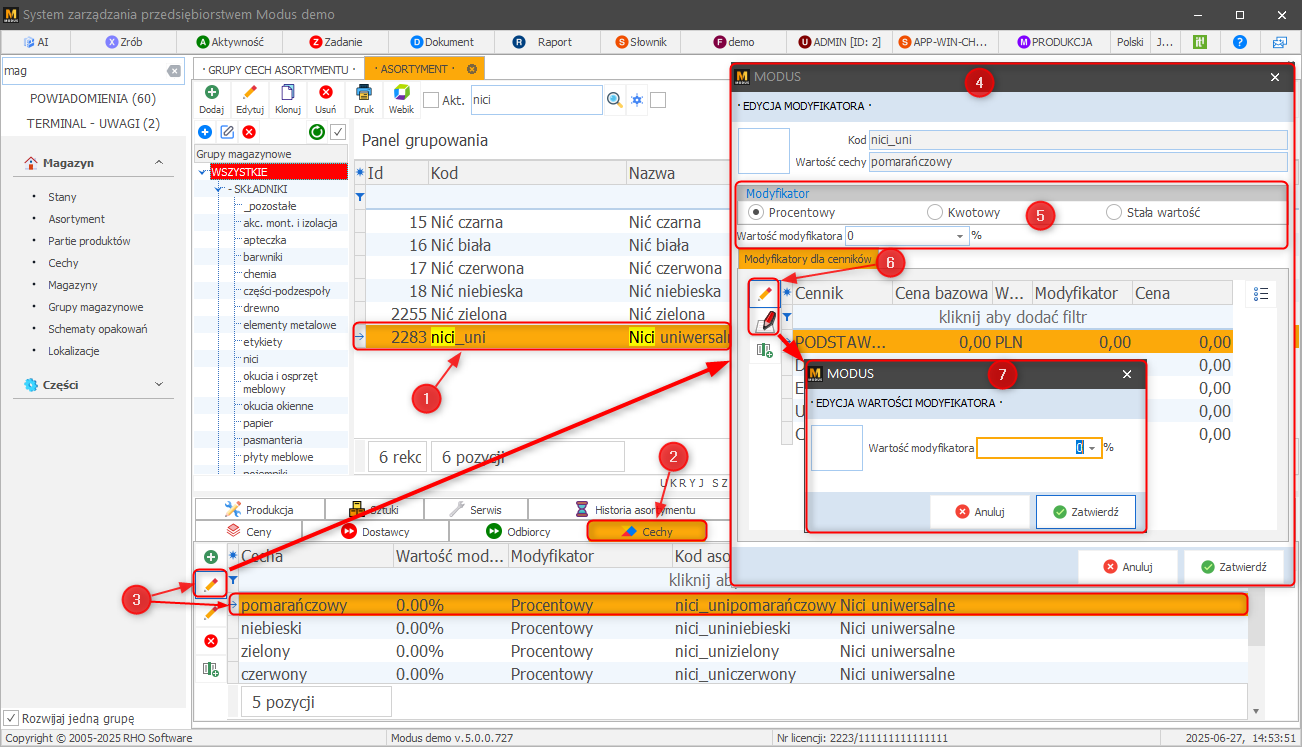Collapse the Magazyn sidebar section
This screenshot has height=747, width=1302.
click(158, 163)
